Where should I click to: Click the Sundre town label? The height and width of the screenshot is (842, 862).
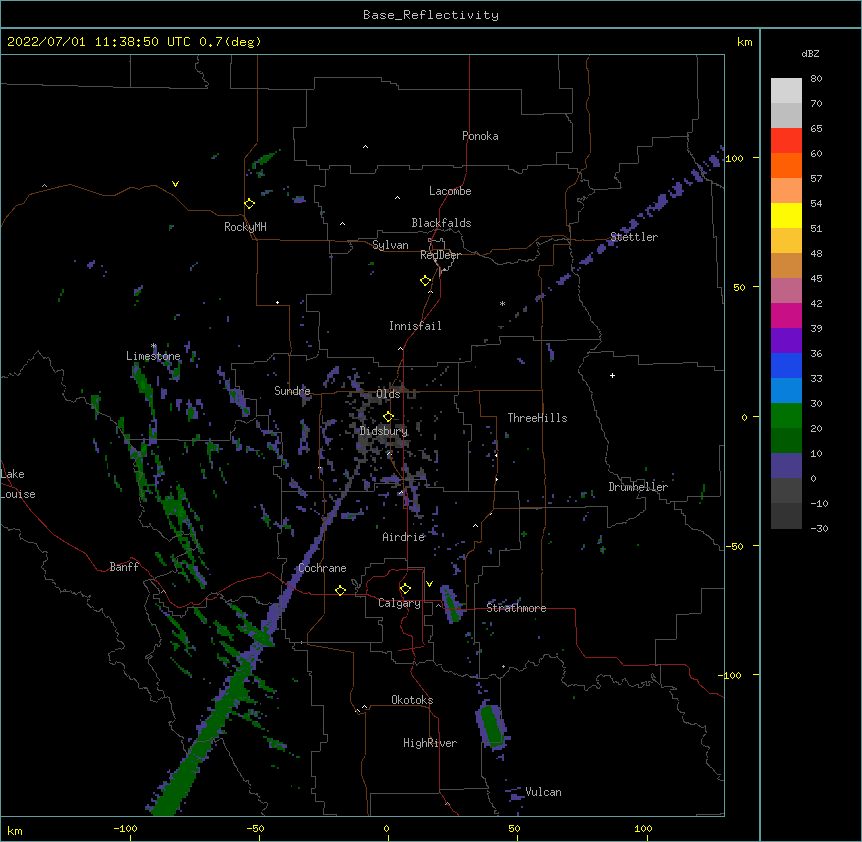292,391
